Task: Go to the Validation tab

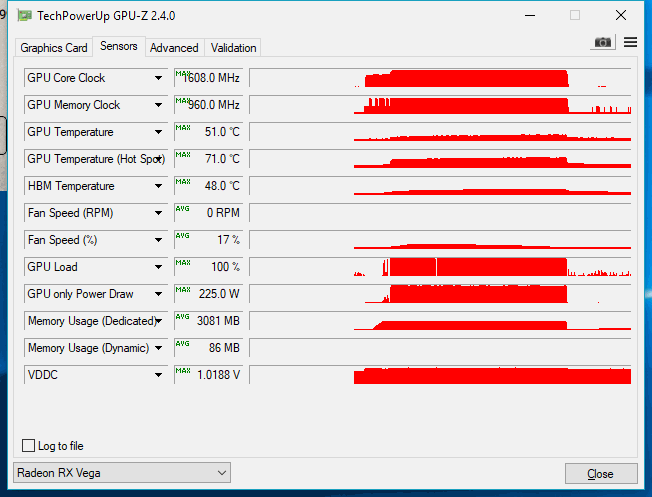Action: click(x=233, y=48)
